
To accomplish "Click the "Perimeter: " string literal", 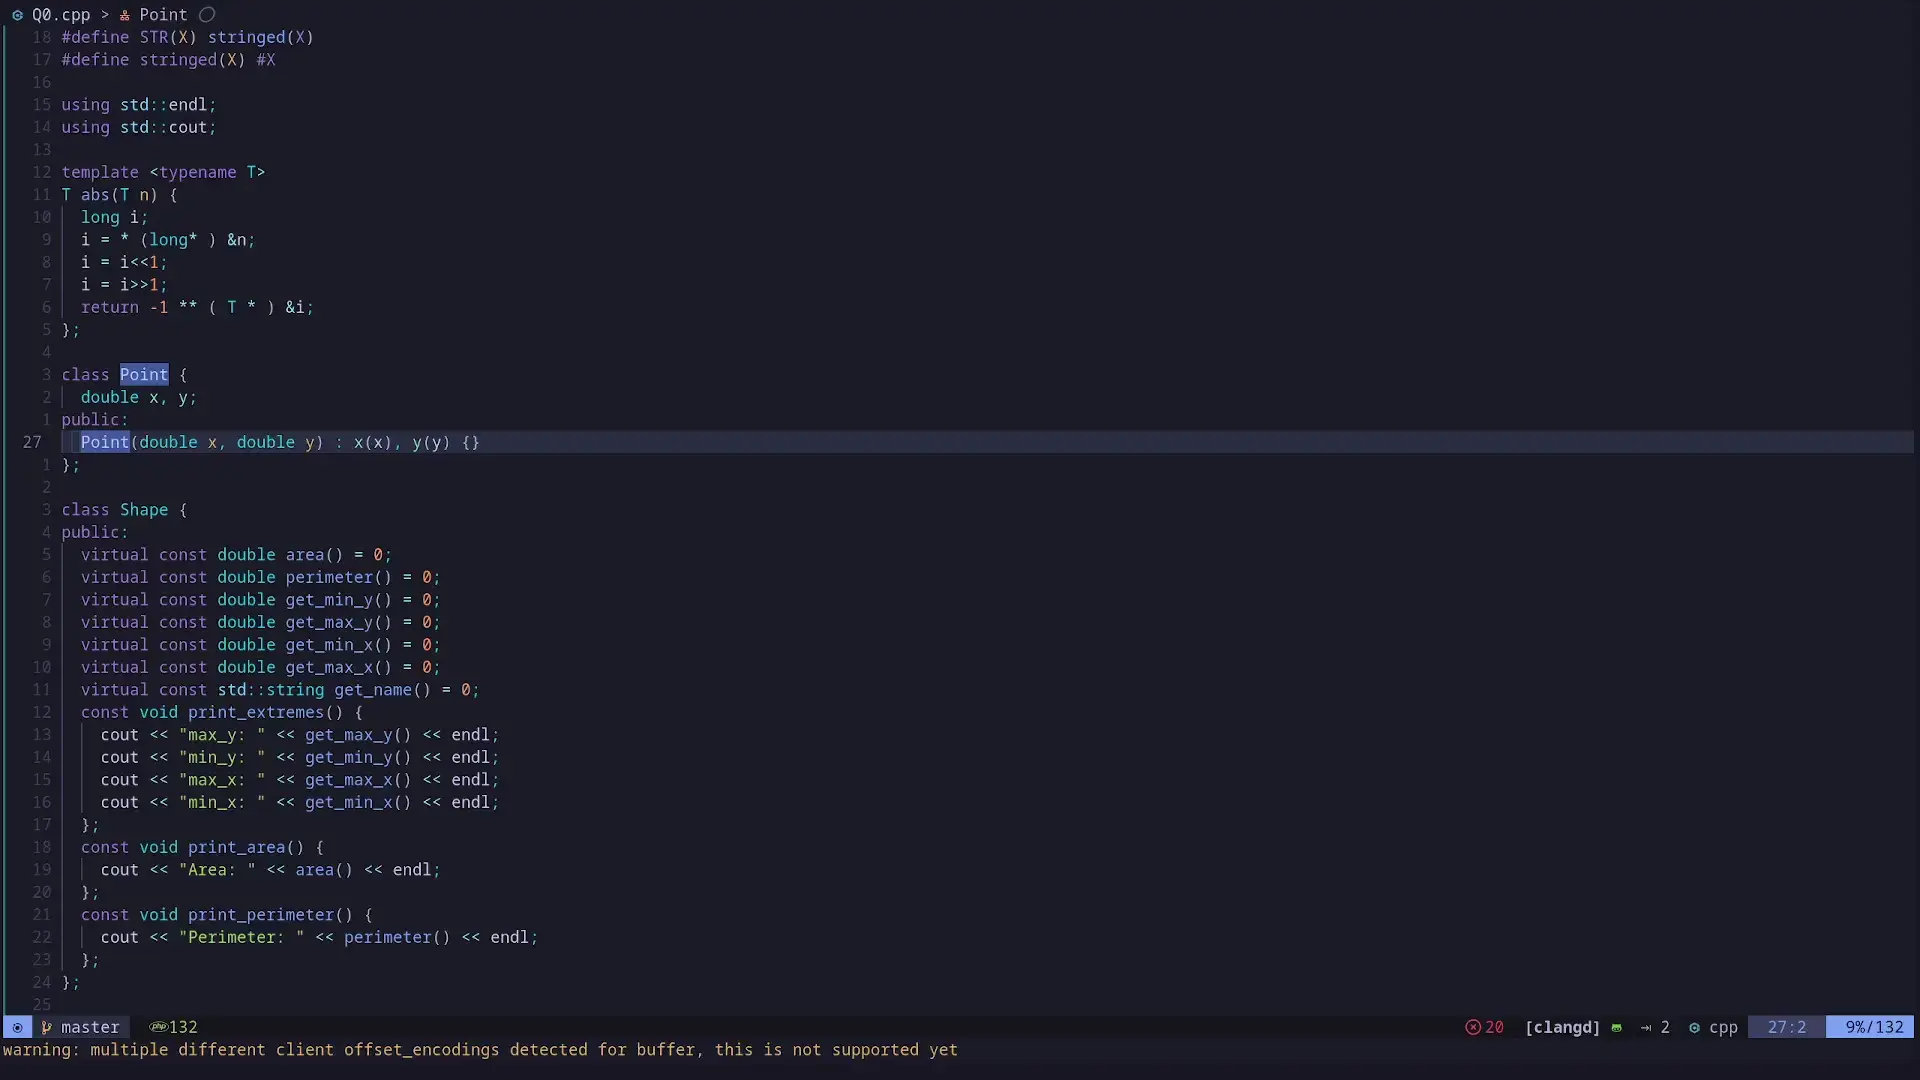I will pyautogui.click(x=241, y=937).
